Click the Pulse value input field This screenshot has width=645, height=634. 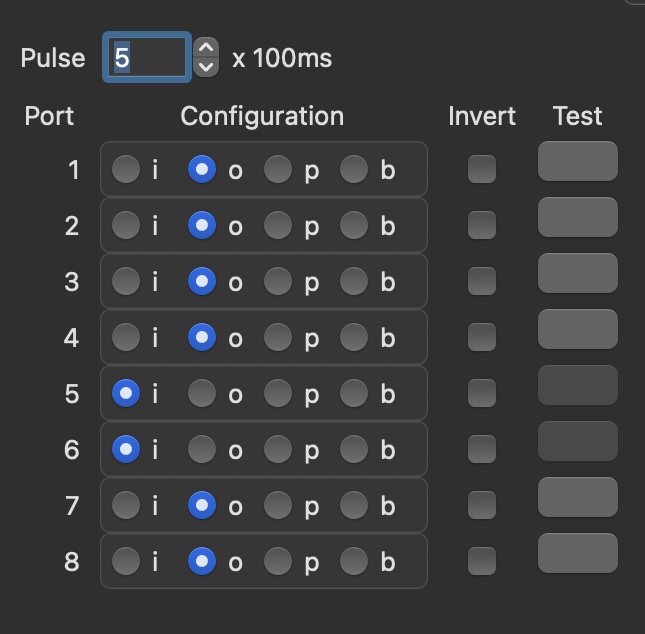pyautogui.click(x=147, y=58)
